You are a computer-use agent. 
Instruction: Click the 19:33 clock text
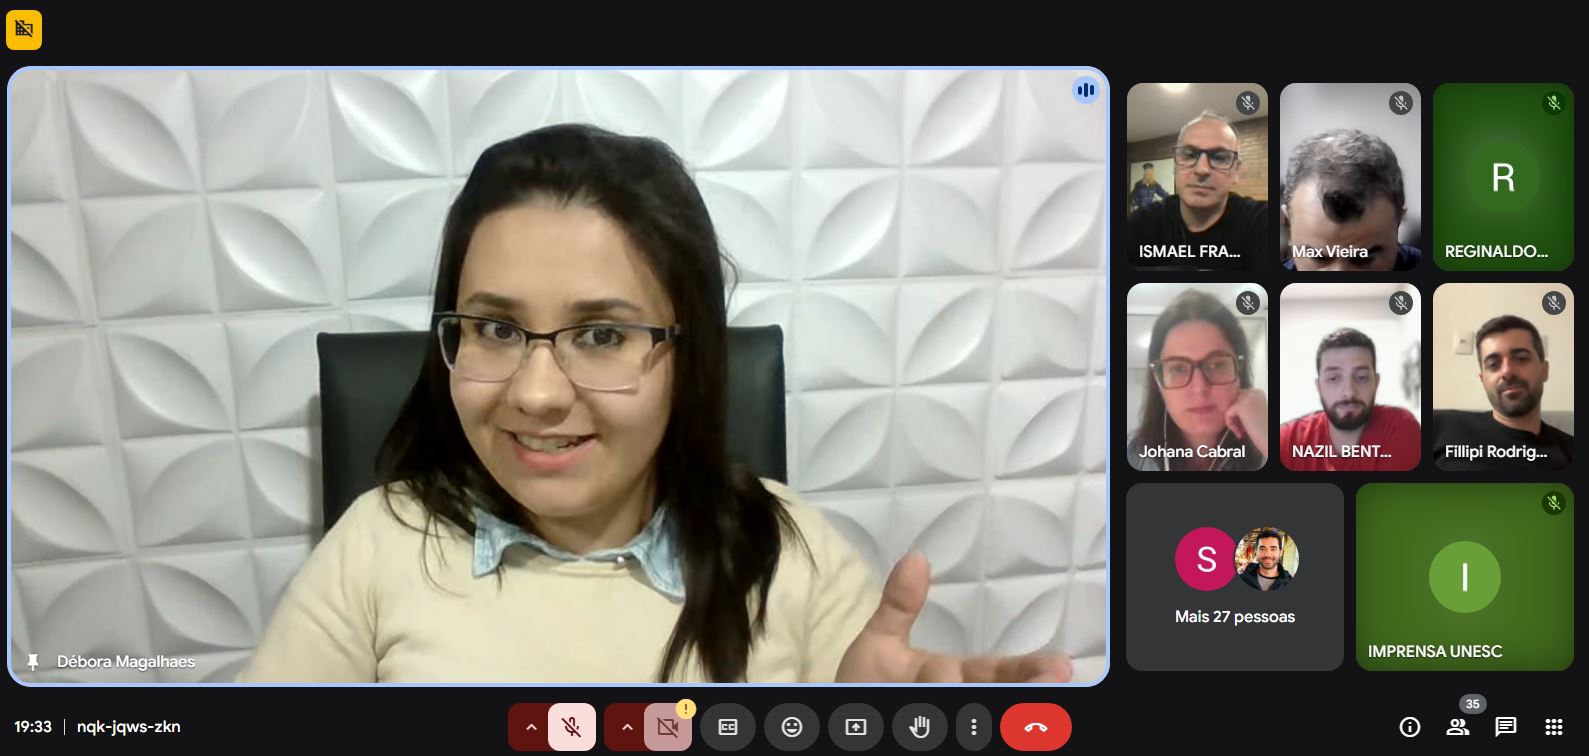pyautogui.click(x=33, y=727)
